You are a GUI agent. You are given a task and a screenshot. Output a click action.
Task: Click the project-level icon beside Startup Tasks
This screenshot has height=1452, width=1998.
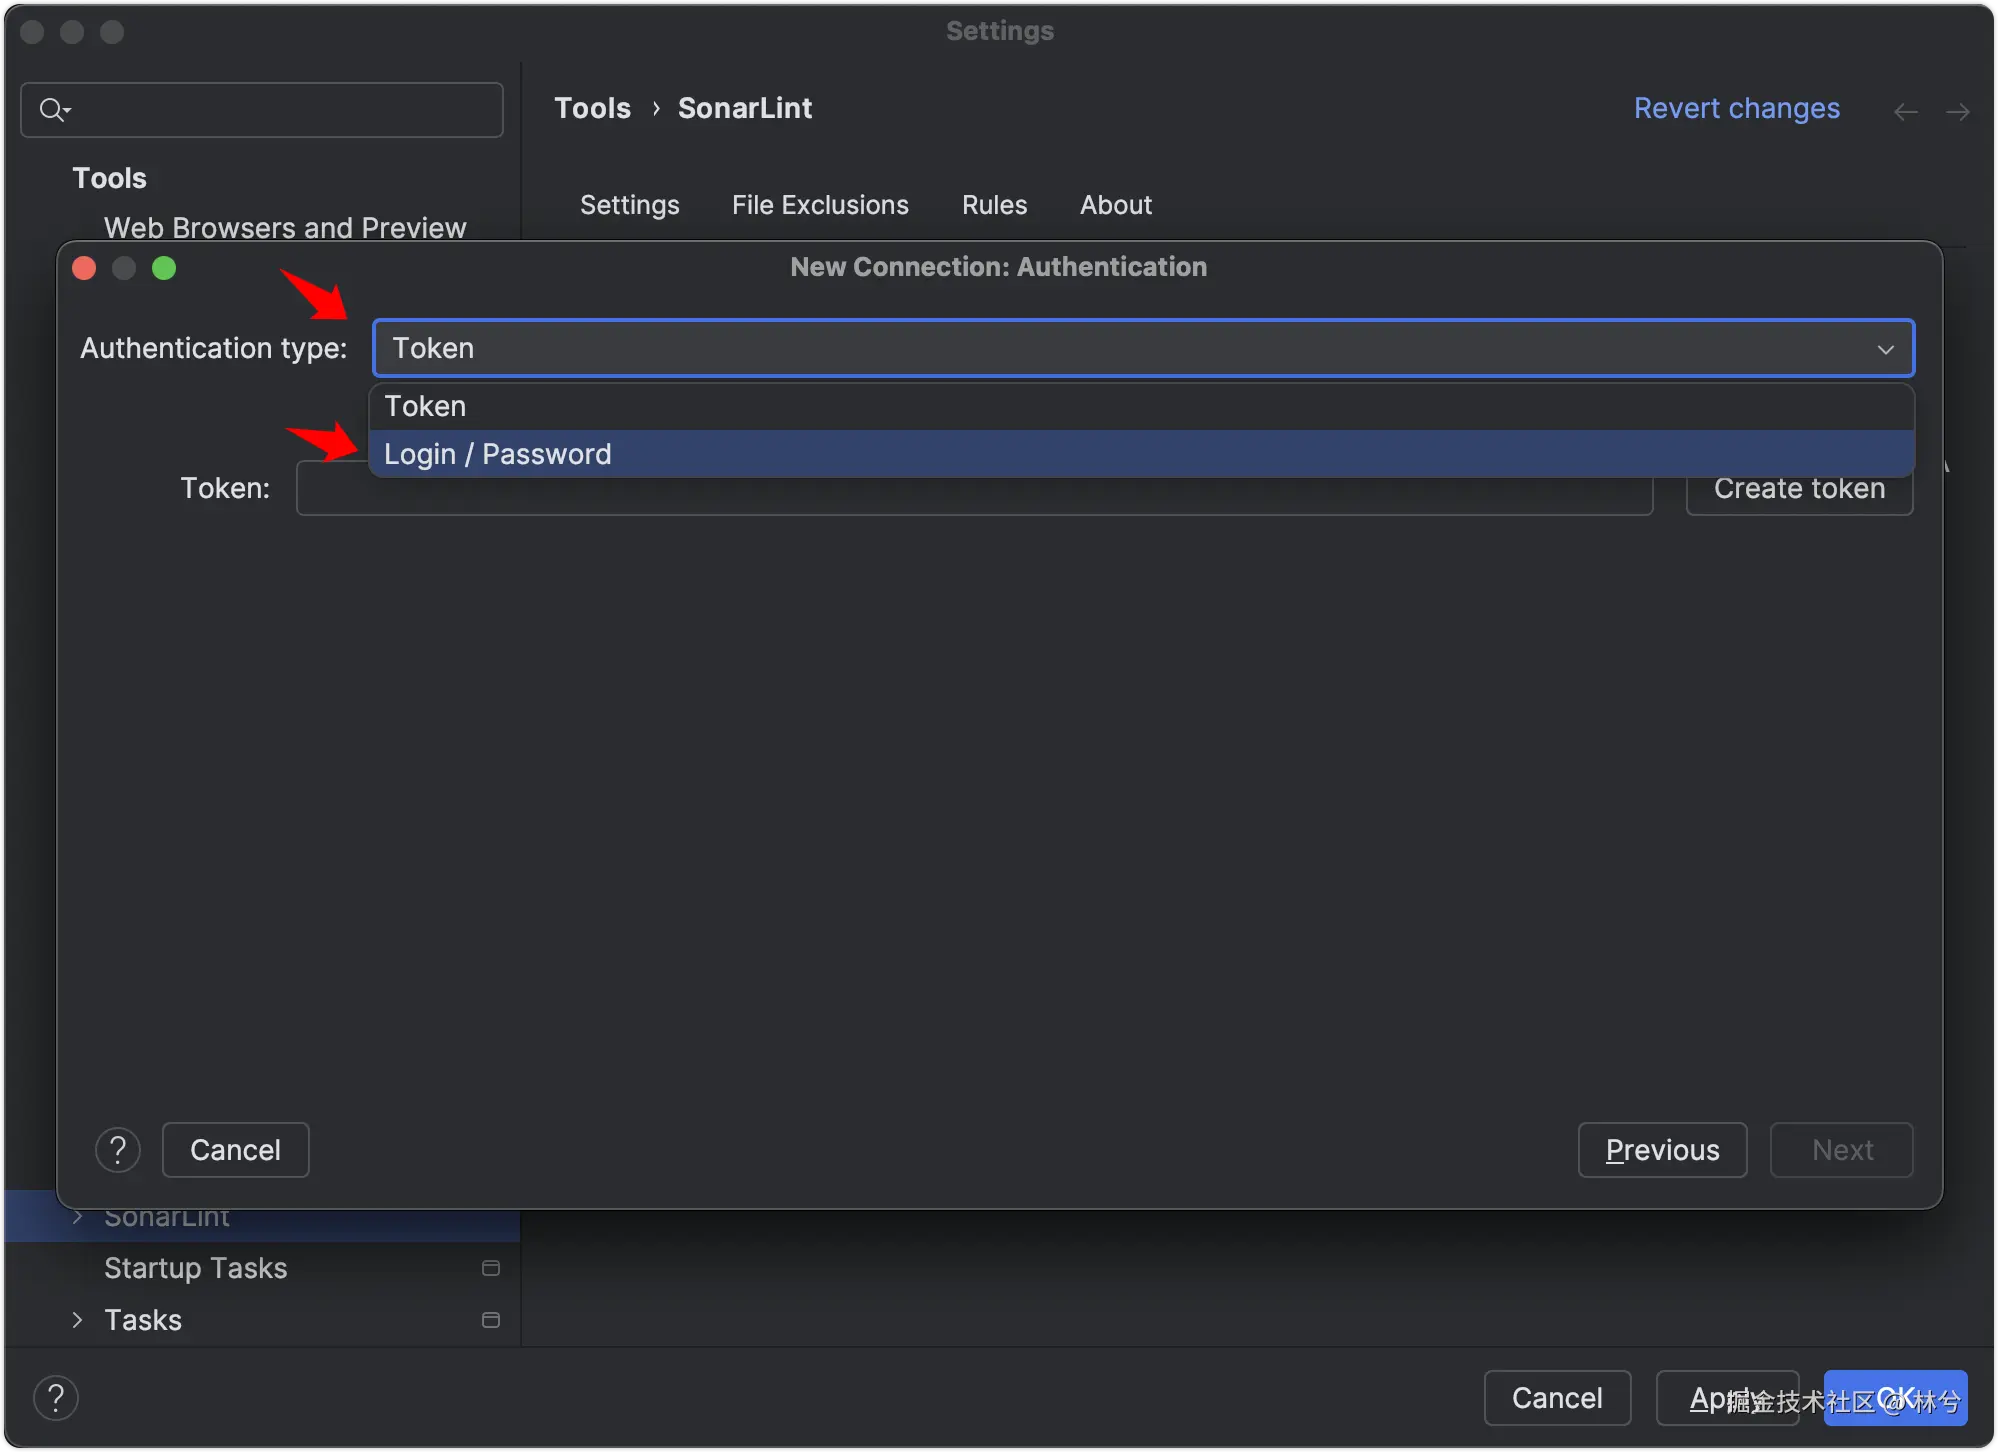click(491, 1268)
